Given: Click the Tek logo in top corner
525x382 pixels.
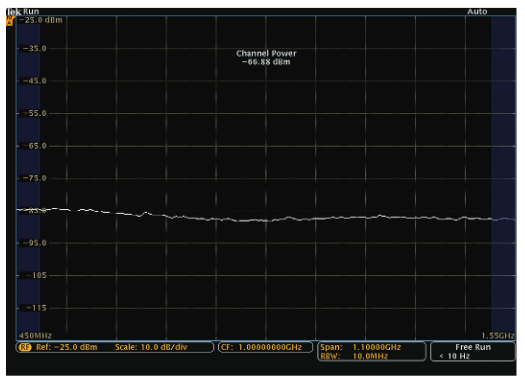Looking at the screenshot, I should 13,12.
